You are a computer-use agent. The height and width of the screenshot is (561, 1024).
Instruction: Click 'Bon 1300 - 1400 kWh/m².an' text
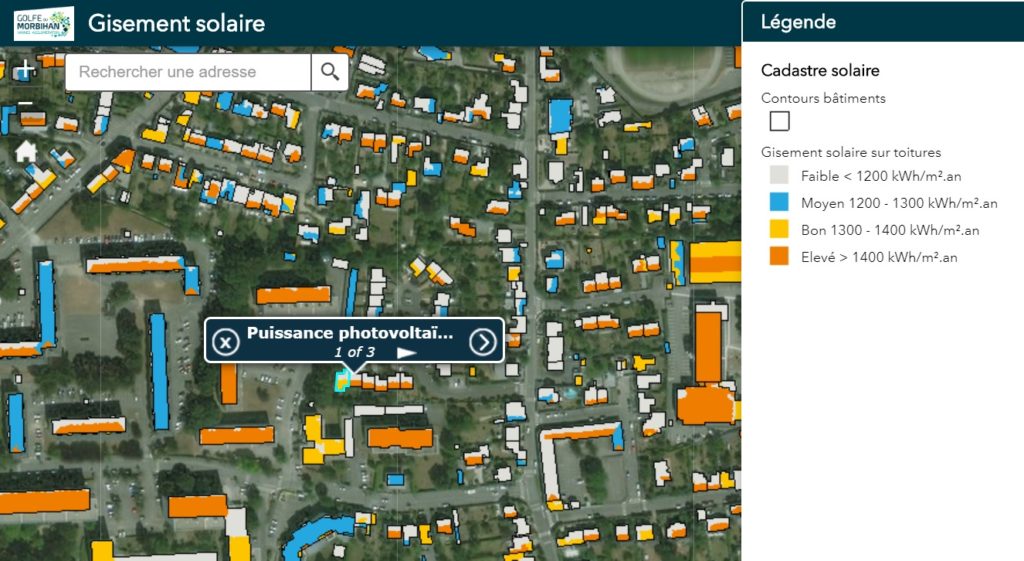pos(890,230)
